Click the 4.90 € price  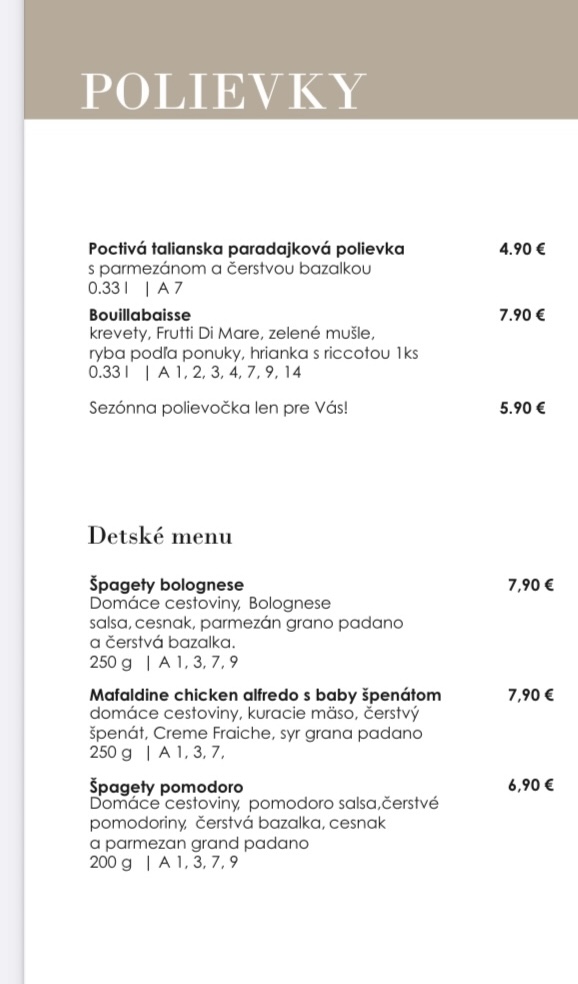(x=522, y=249)
